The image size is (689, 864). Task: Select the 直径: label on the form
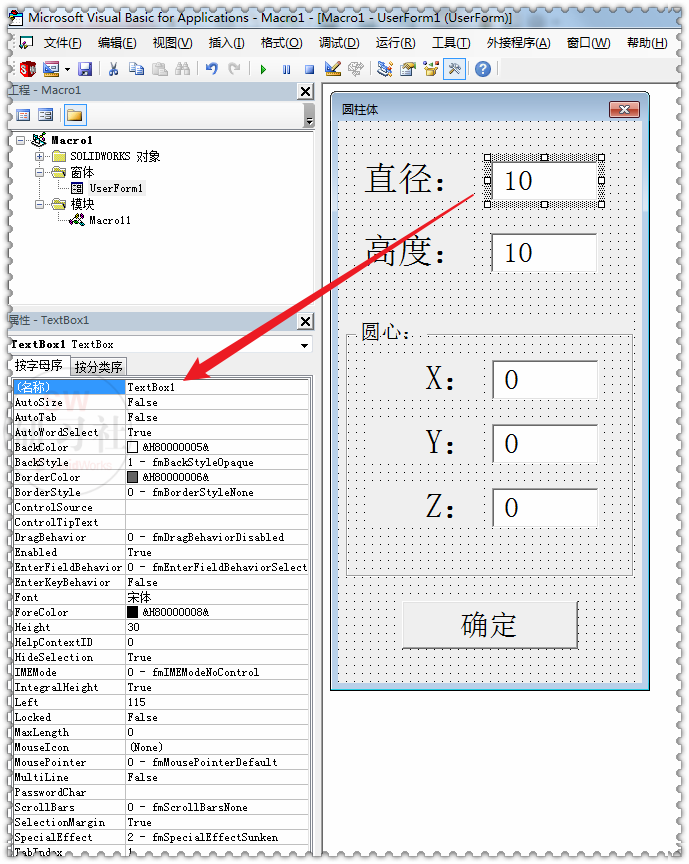(x=404, y=180)
